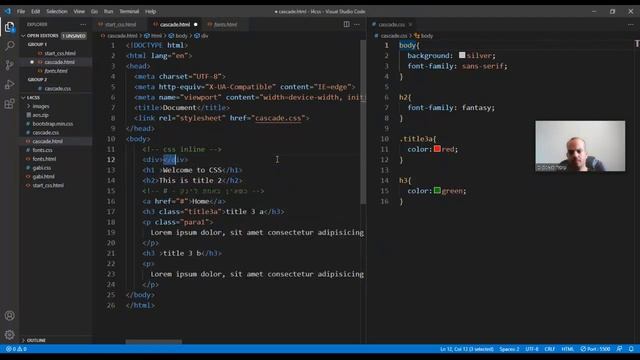Screen dimensions: 640x360
Task: Place cursor on CSS line 7 font-family fantasy
Action: 451,108
